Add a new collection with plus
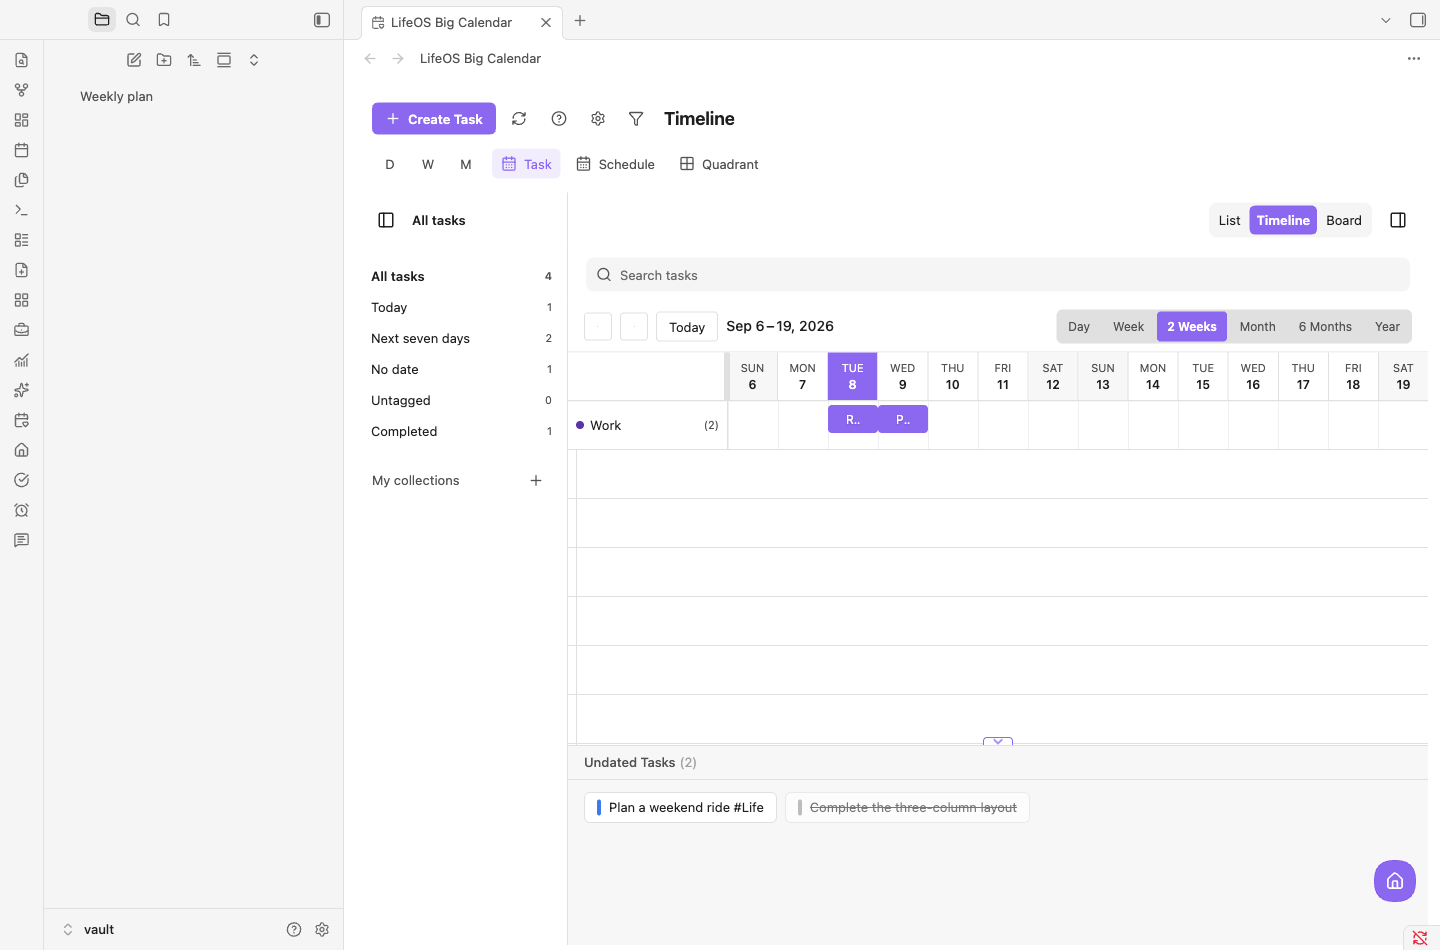This screenshot has height=950, width=1440. (x=536, y=481)
